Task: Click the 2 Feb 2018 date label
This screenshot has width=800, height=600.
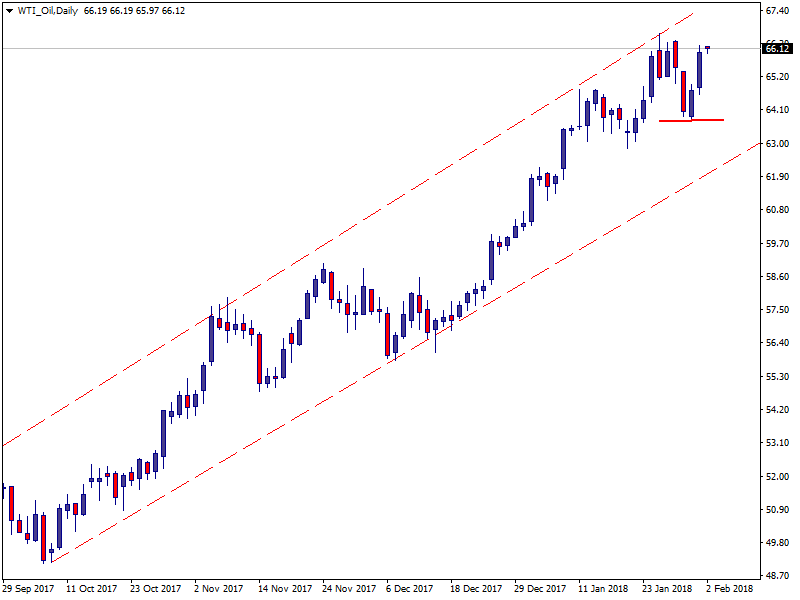Action: tap(729, 589)
